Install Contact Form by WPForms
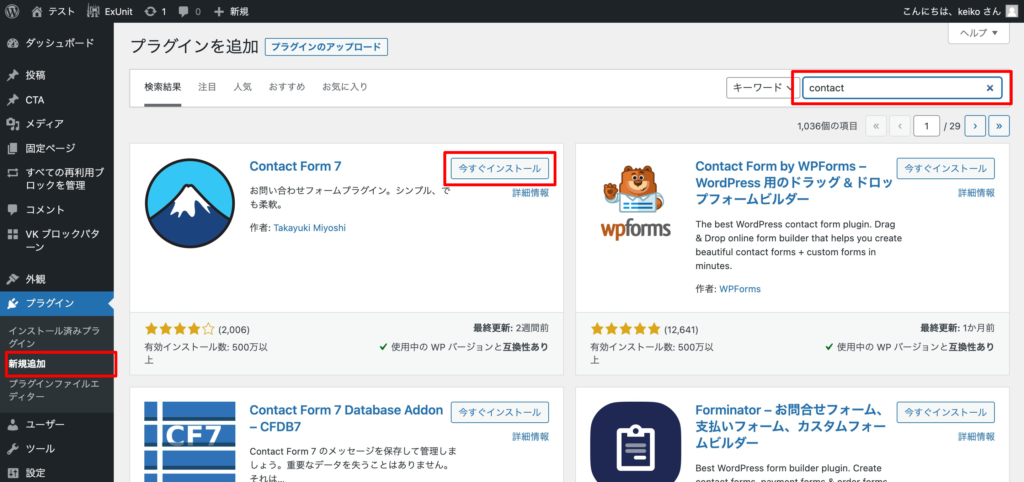The image size is (1024, 482). [946, 168]
